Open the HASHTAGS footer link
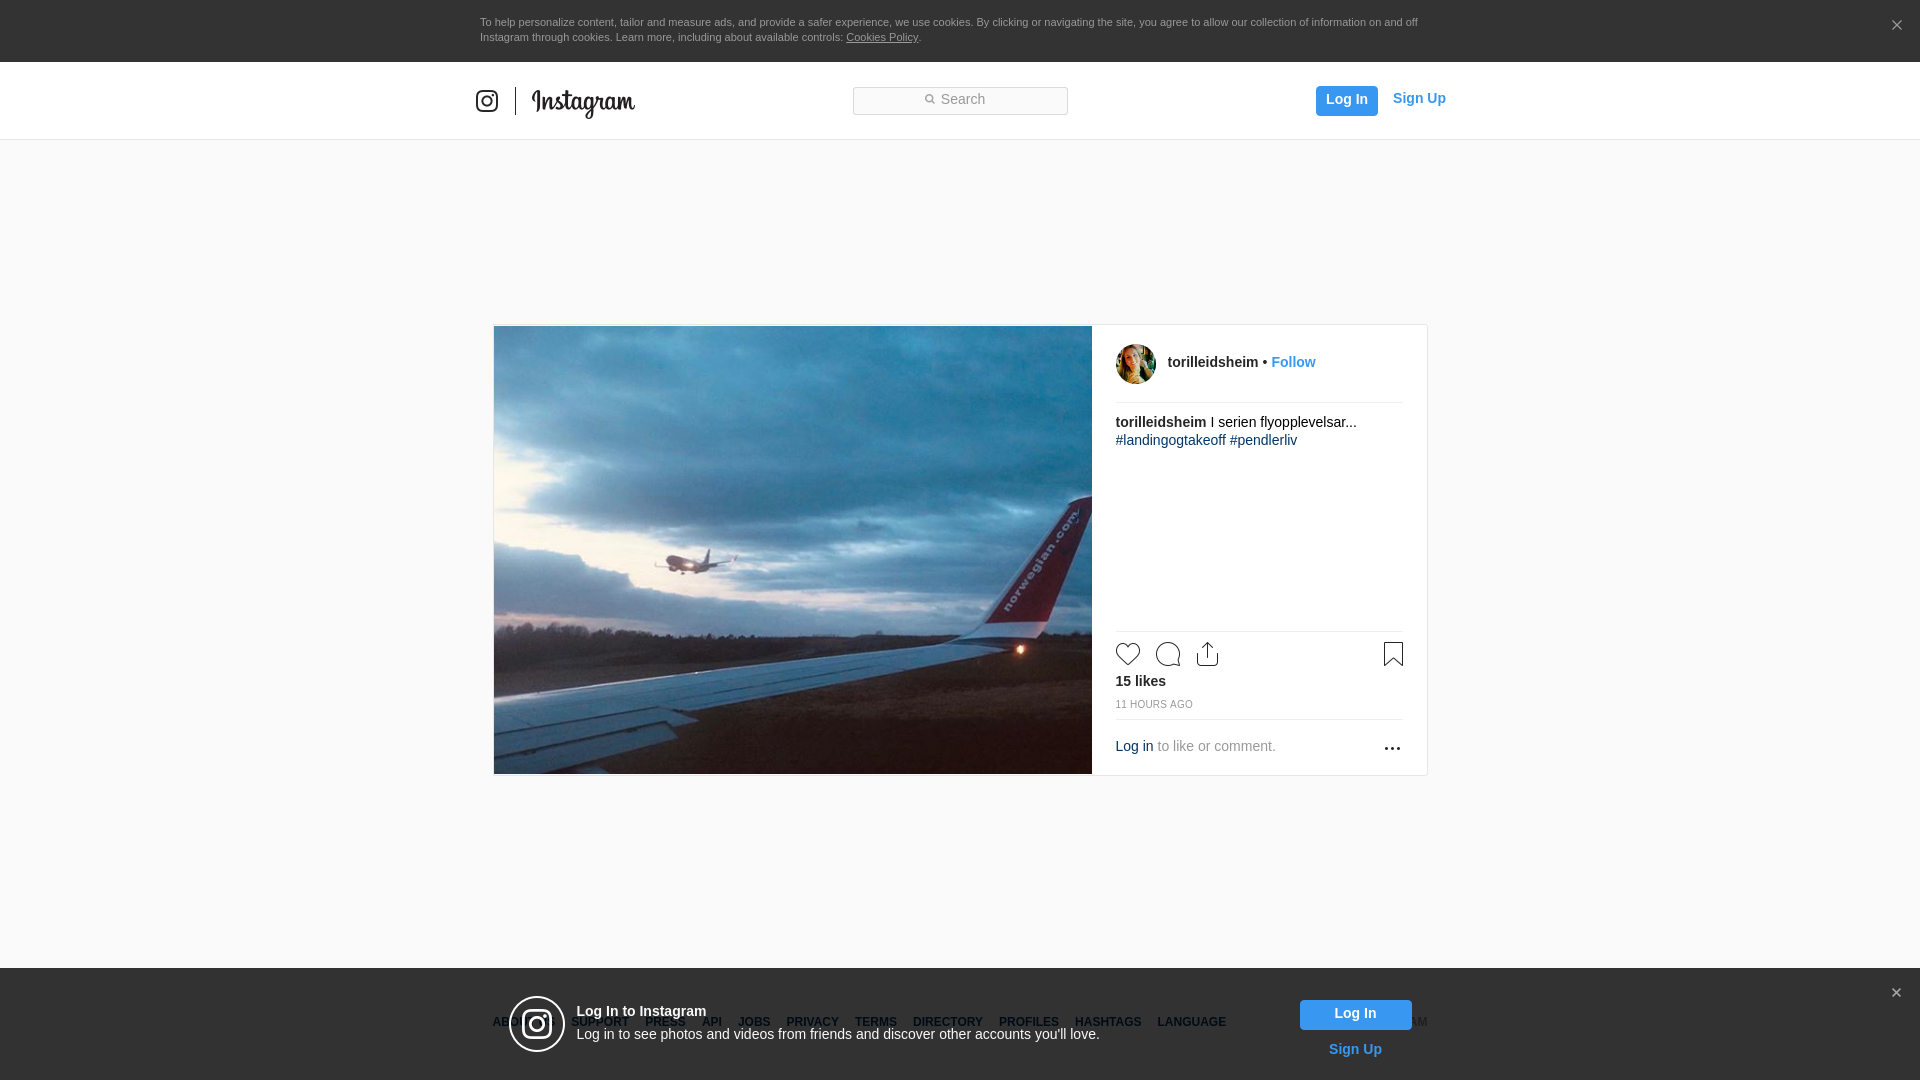The height and width of the screenshot is (1080, 1920). coord(1107,1022)
